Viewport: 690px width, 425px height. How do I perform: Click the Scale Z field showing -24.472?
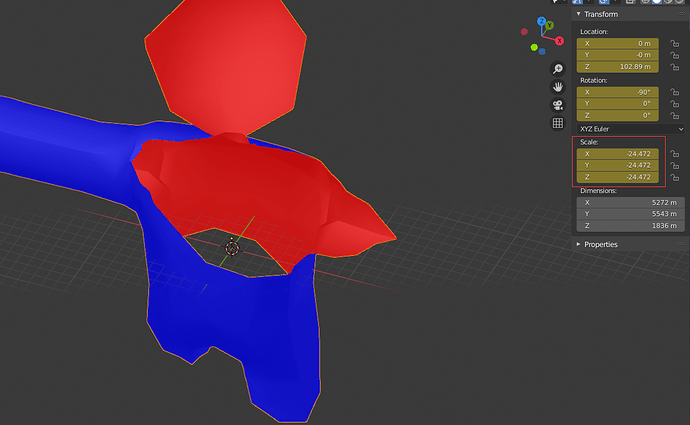tap(617, 177)
